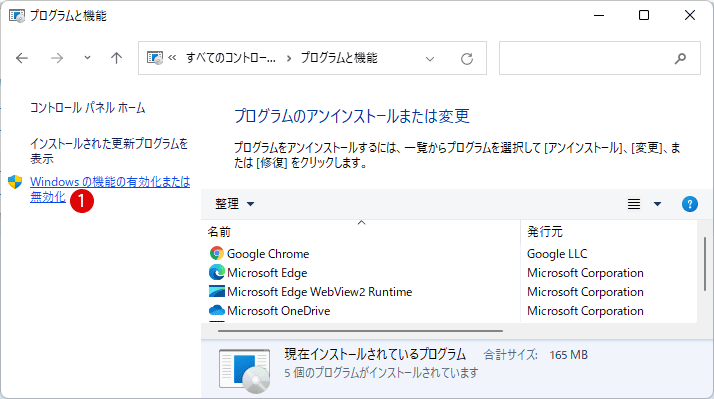
Task: Click Microsoft Corporation publisher for OneDrive
Action: pos(585,311)
